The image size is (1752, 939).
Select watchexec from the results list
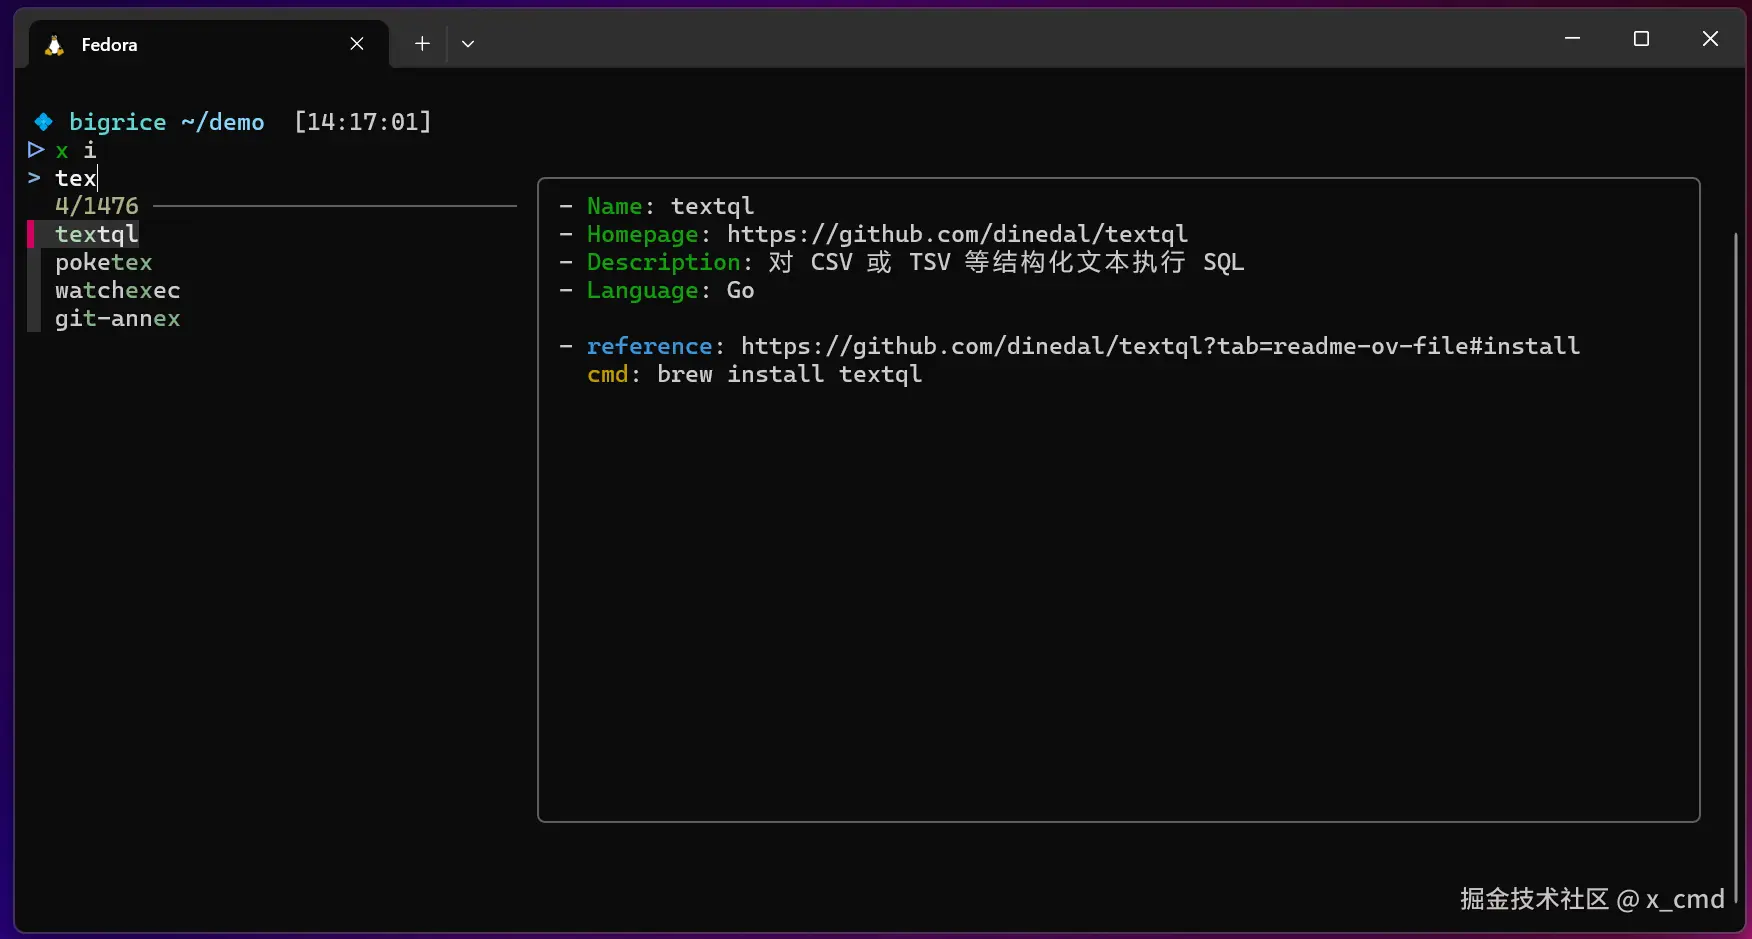[117, 290]
